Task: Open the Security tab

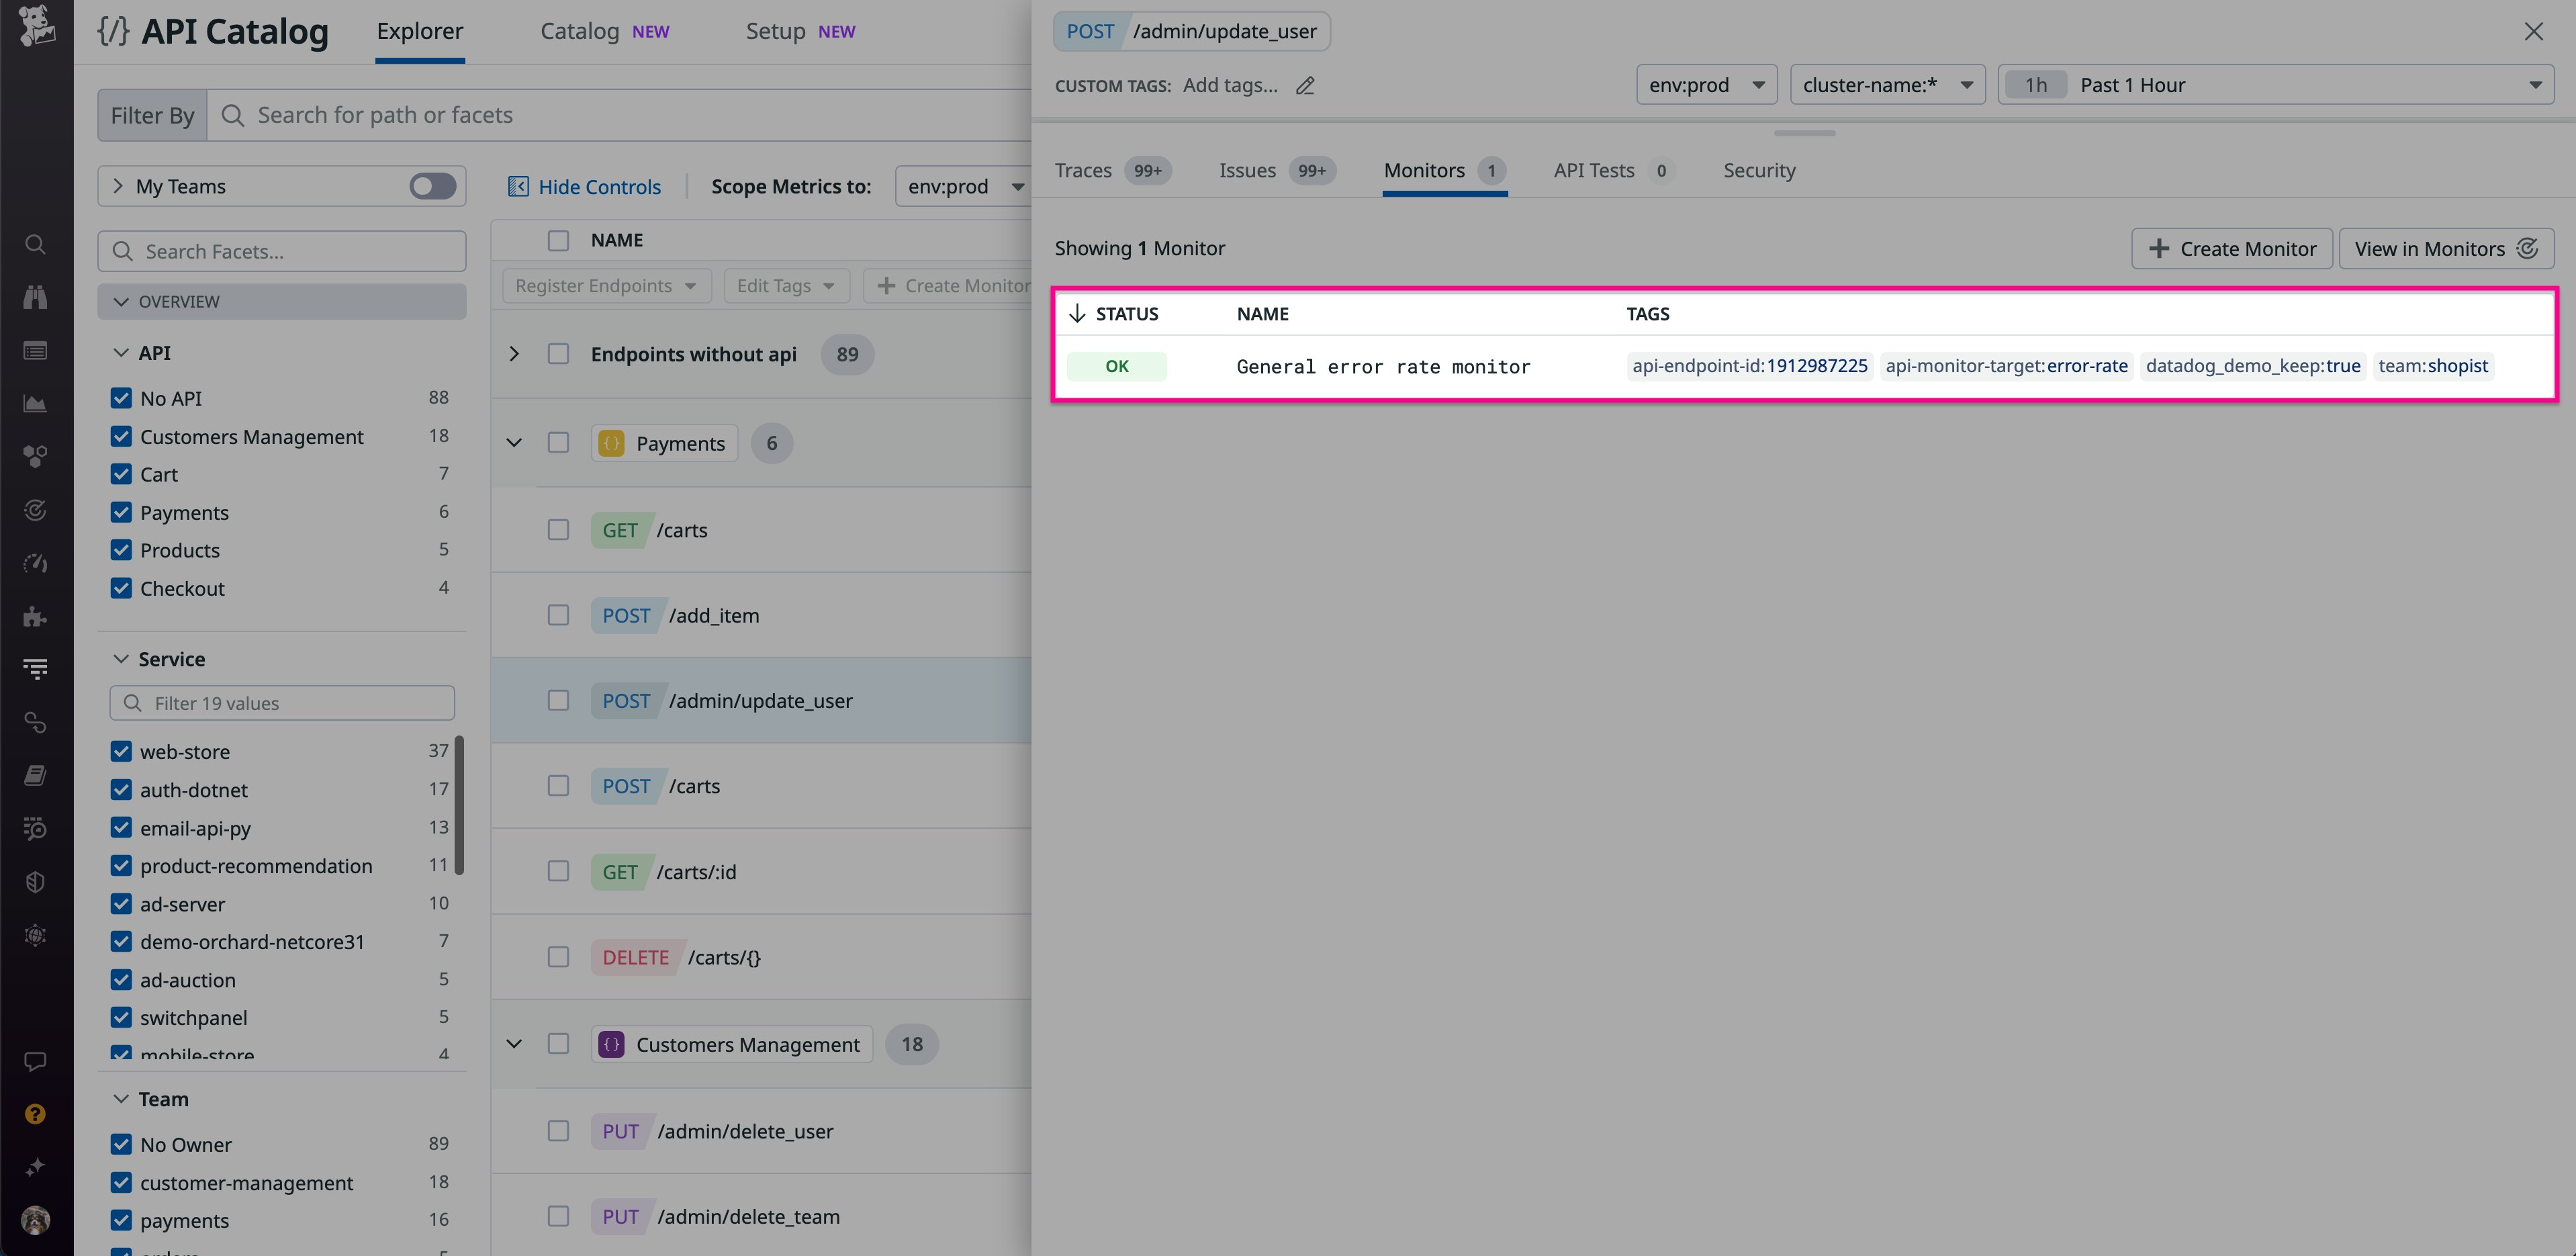Action: (1758, 171)
